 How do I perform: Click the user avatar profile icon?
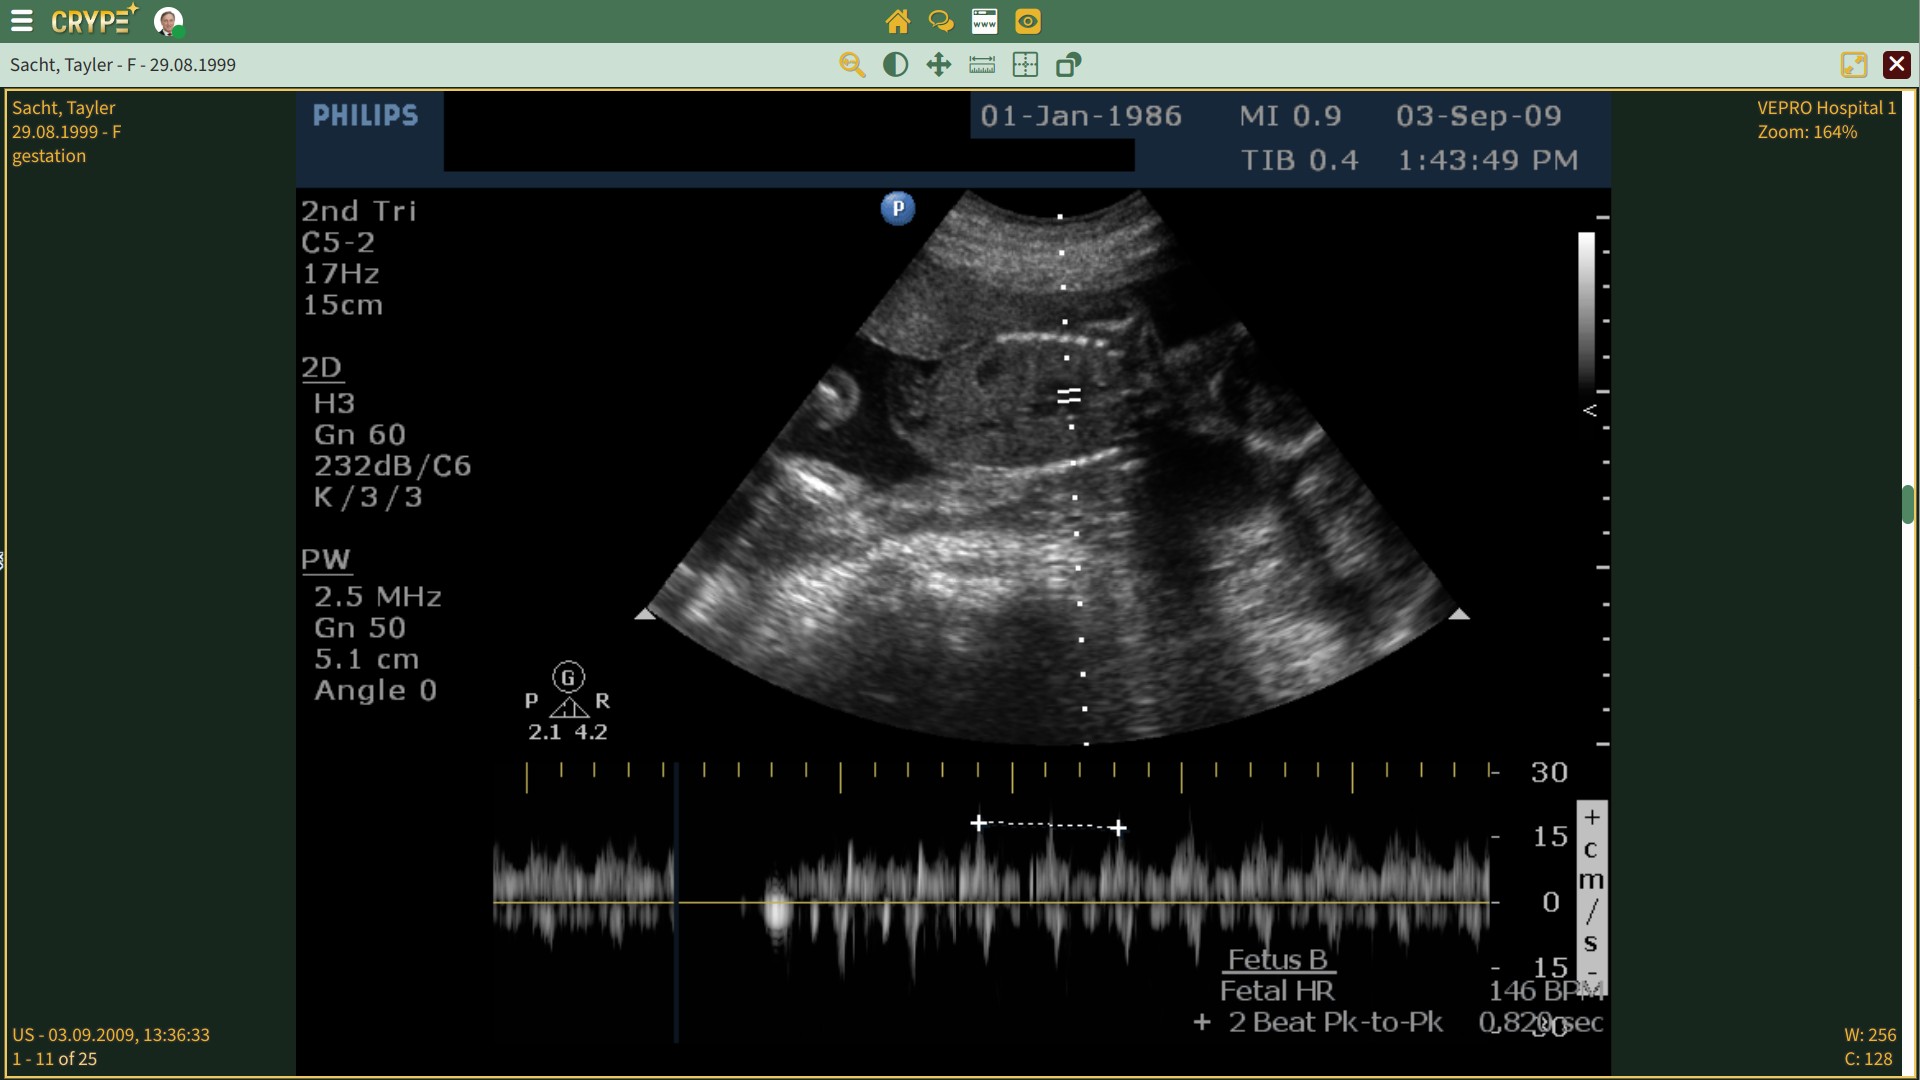coord(168,21)
